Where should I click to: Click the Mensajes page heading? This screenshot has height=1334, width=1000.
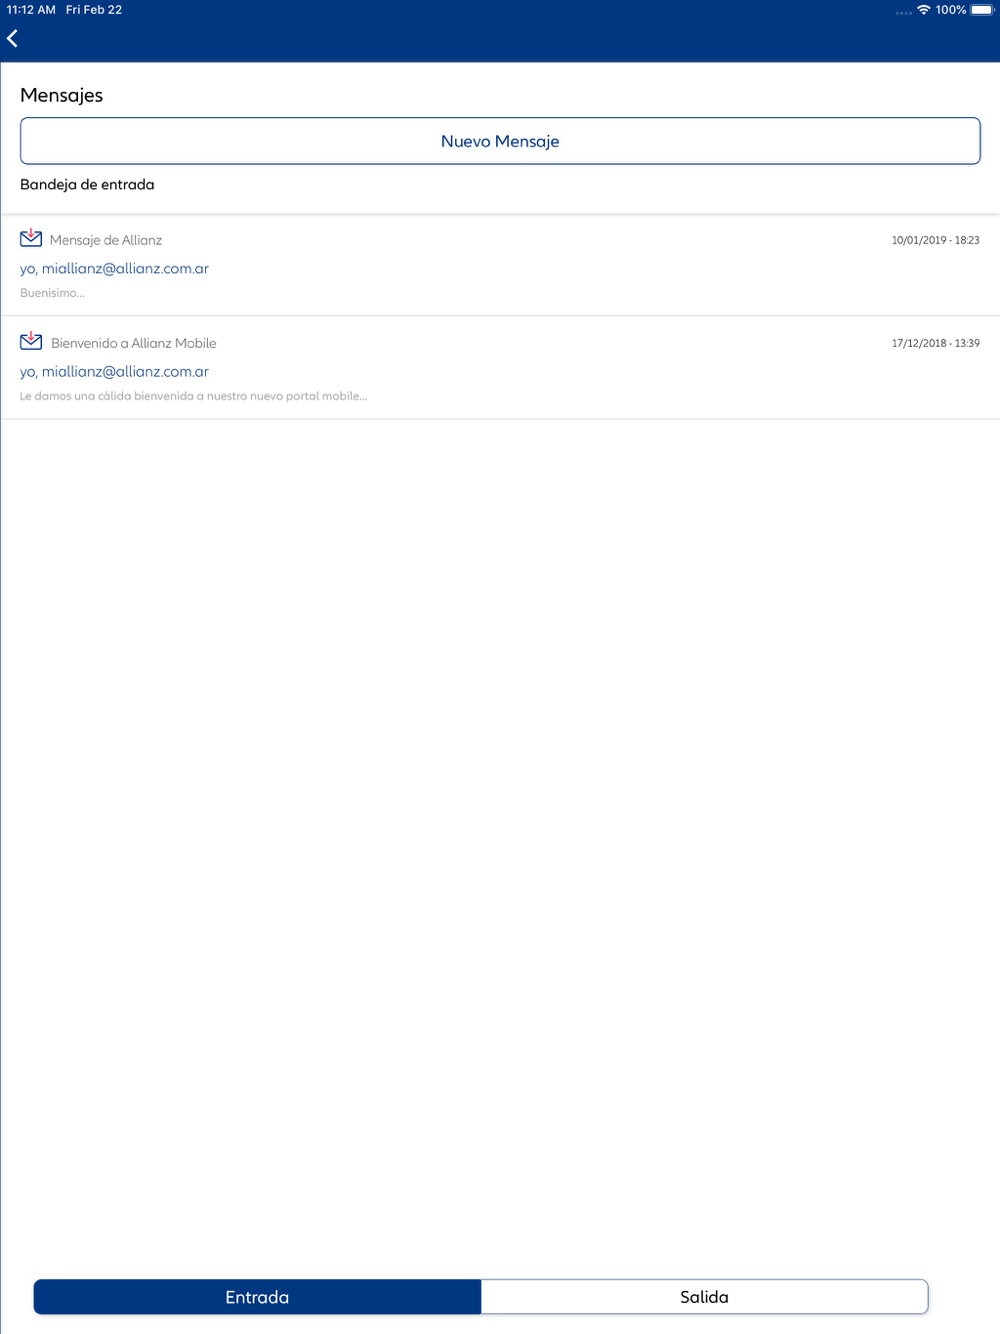pyautogui.click(x=62, y=95)
